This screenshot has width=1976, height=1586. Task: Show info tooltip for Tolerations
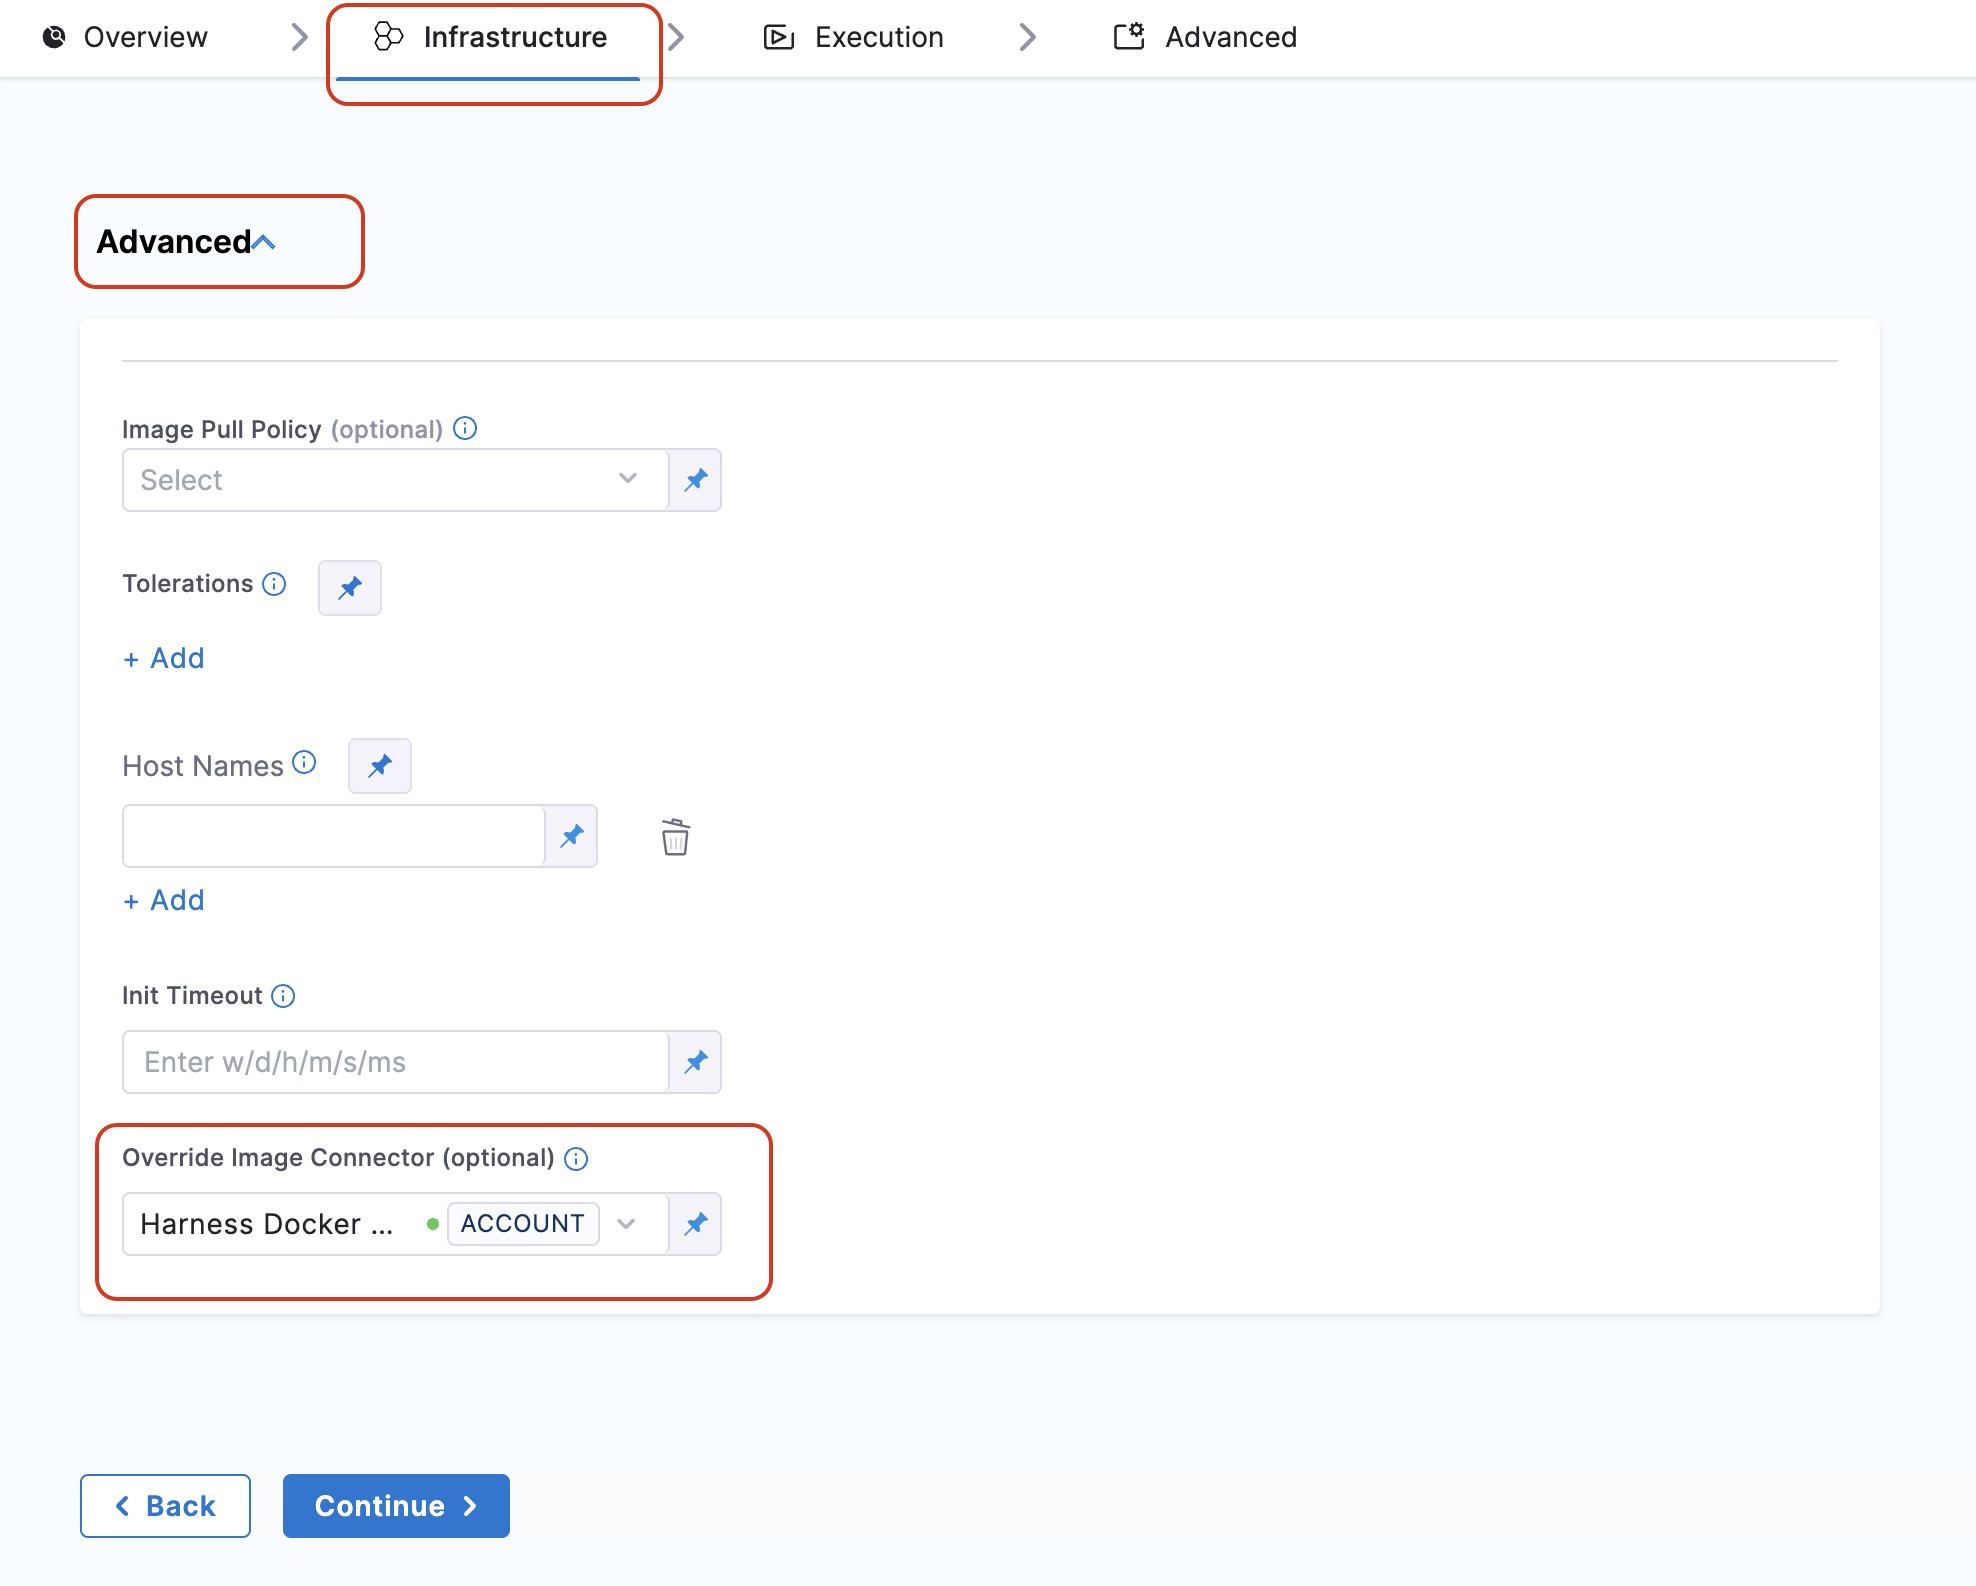click(274, 584)
